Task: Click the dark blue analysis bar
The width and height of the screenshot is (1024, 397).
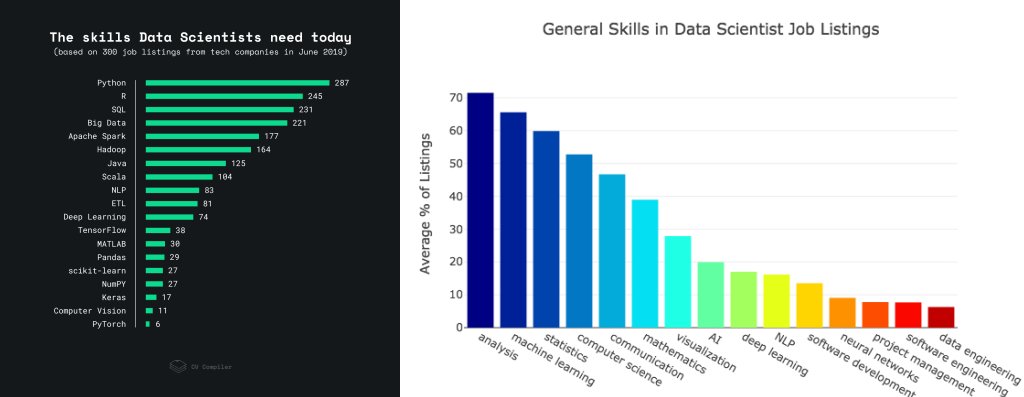Action: (x=481, y=210)
